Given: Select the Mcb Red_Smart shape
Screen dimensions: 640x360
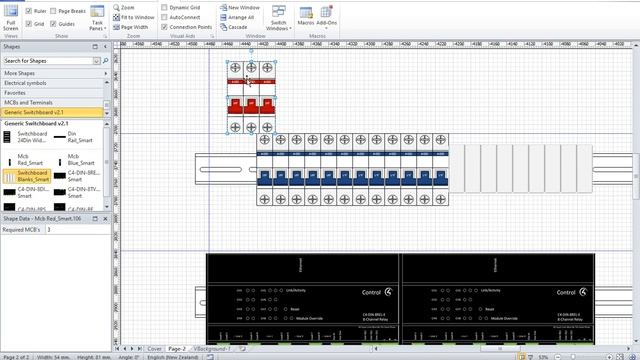Looking at the screenshot, I should [x=26, y=160].
